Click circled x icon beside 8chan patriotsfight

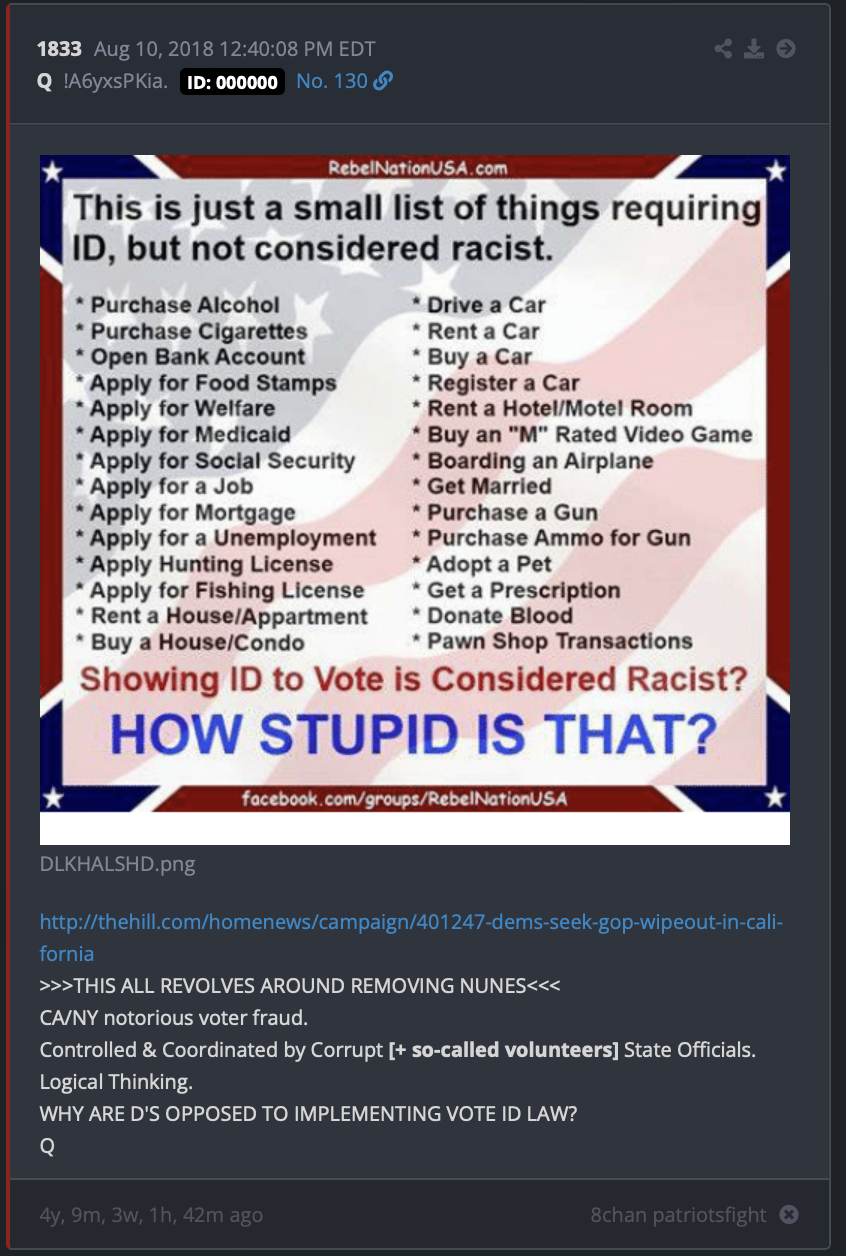pos(789,1215)
